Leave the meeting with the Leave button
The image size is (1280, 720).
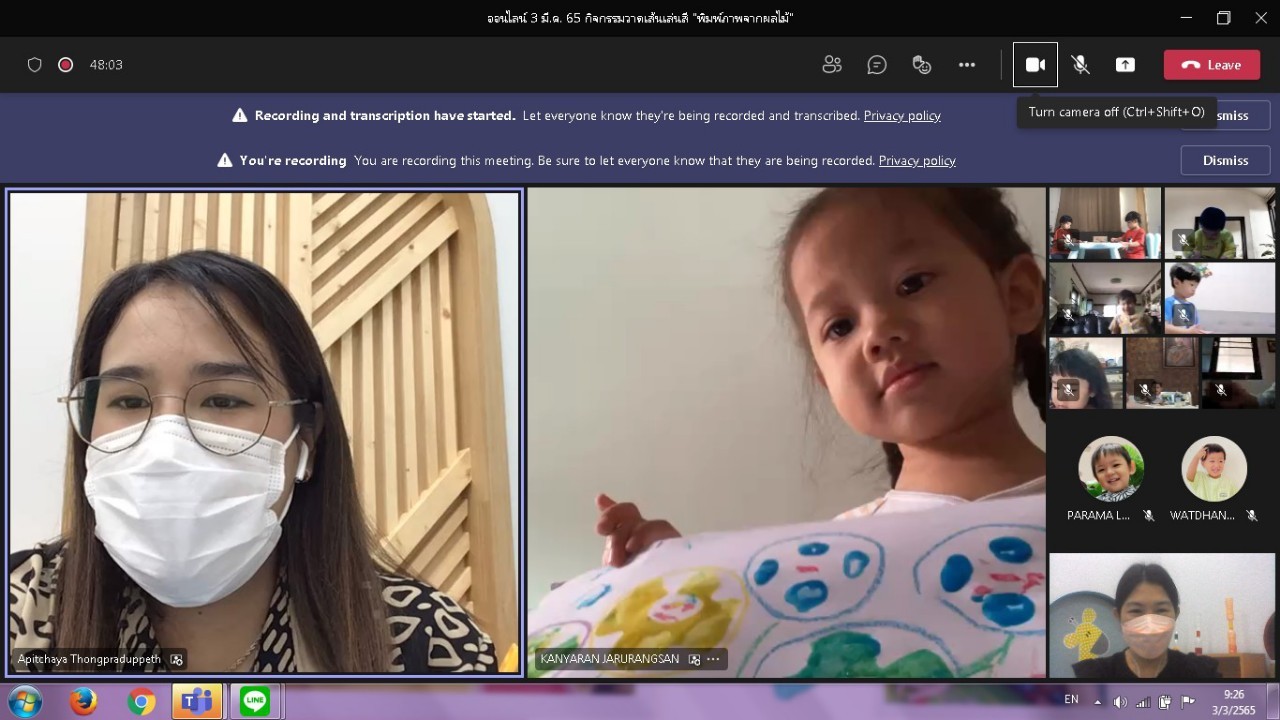(1211, 65)
